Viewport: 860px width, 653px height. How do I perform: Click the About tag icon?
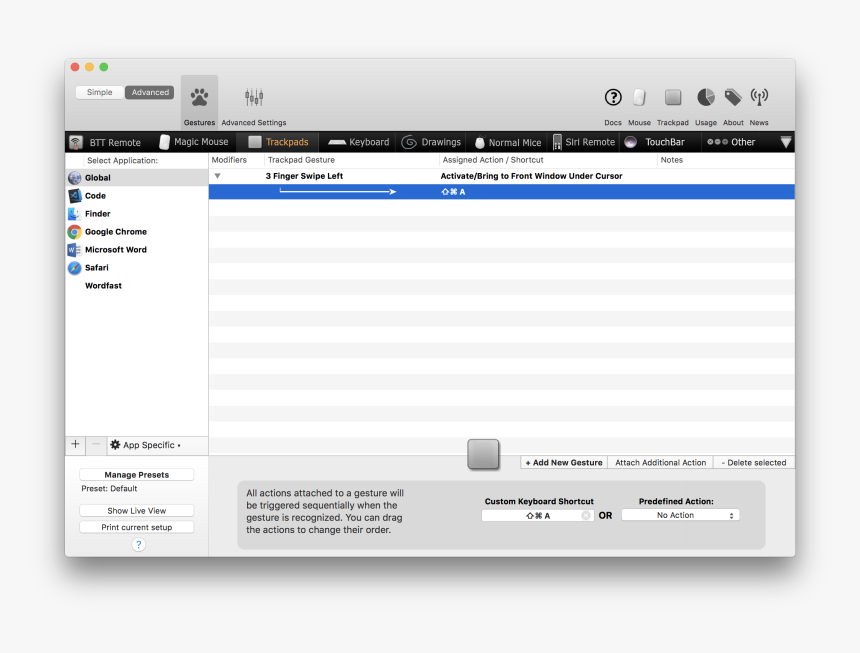click(733, 96)
